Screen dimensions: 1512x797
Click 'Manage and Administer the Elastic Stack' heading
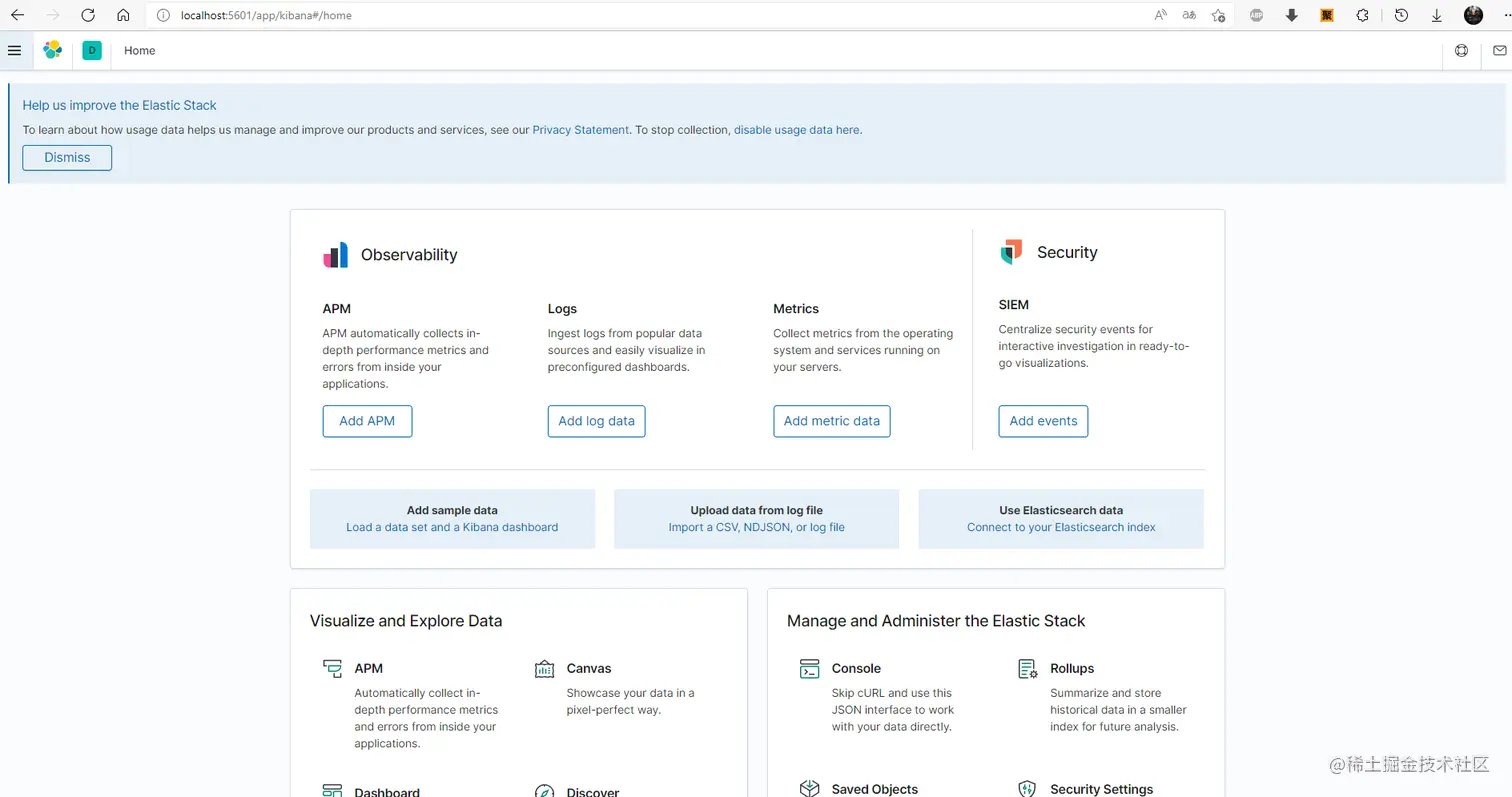click(x=936, y=621)
